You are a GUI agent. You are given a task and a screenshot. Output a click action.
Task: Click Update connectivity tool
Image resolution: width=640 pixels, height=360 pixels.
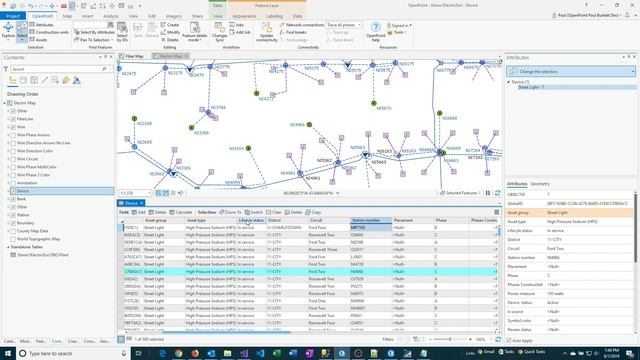pyautogui.click(x=267, y=32)
